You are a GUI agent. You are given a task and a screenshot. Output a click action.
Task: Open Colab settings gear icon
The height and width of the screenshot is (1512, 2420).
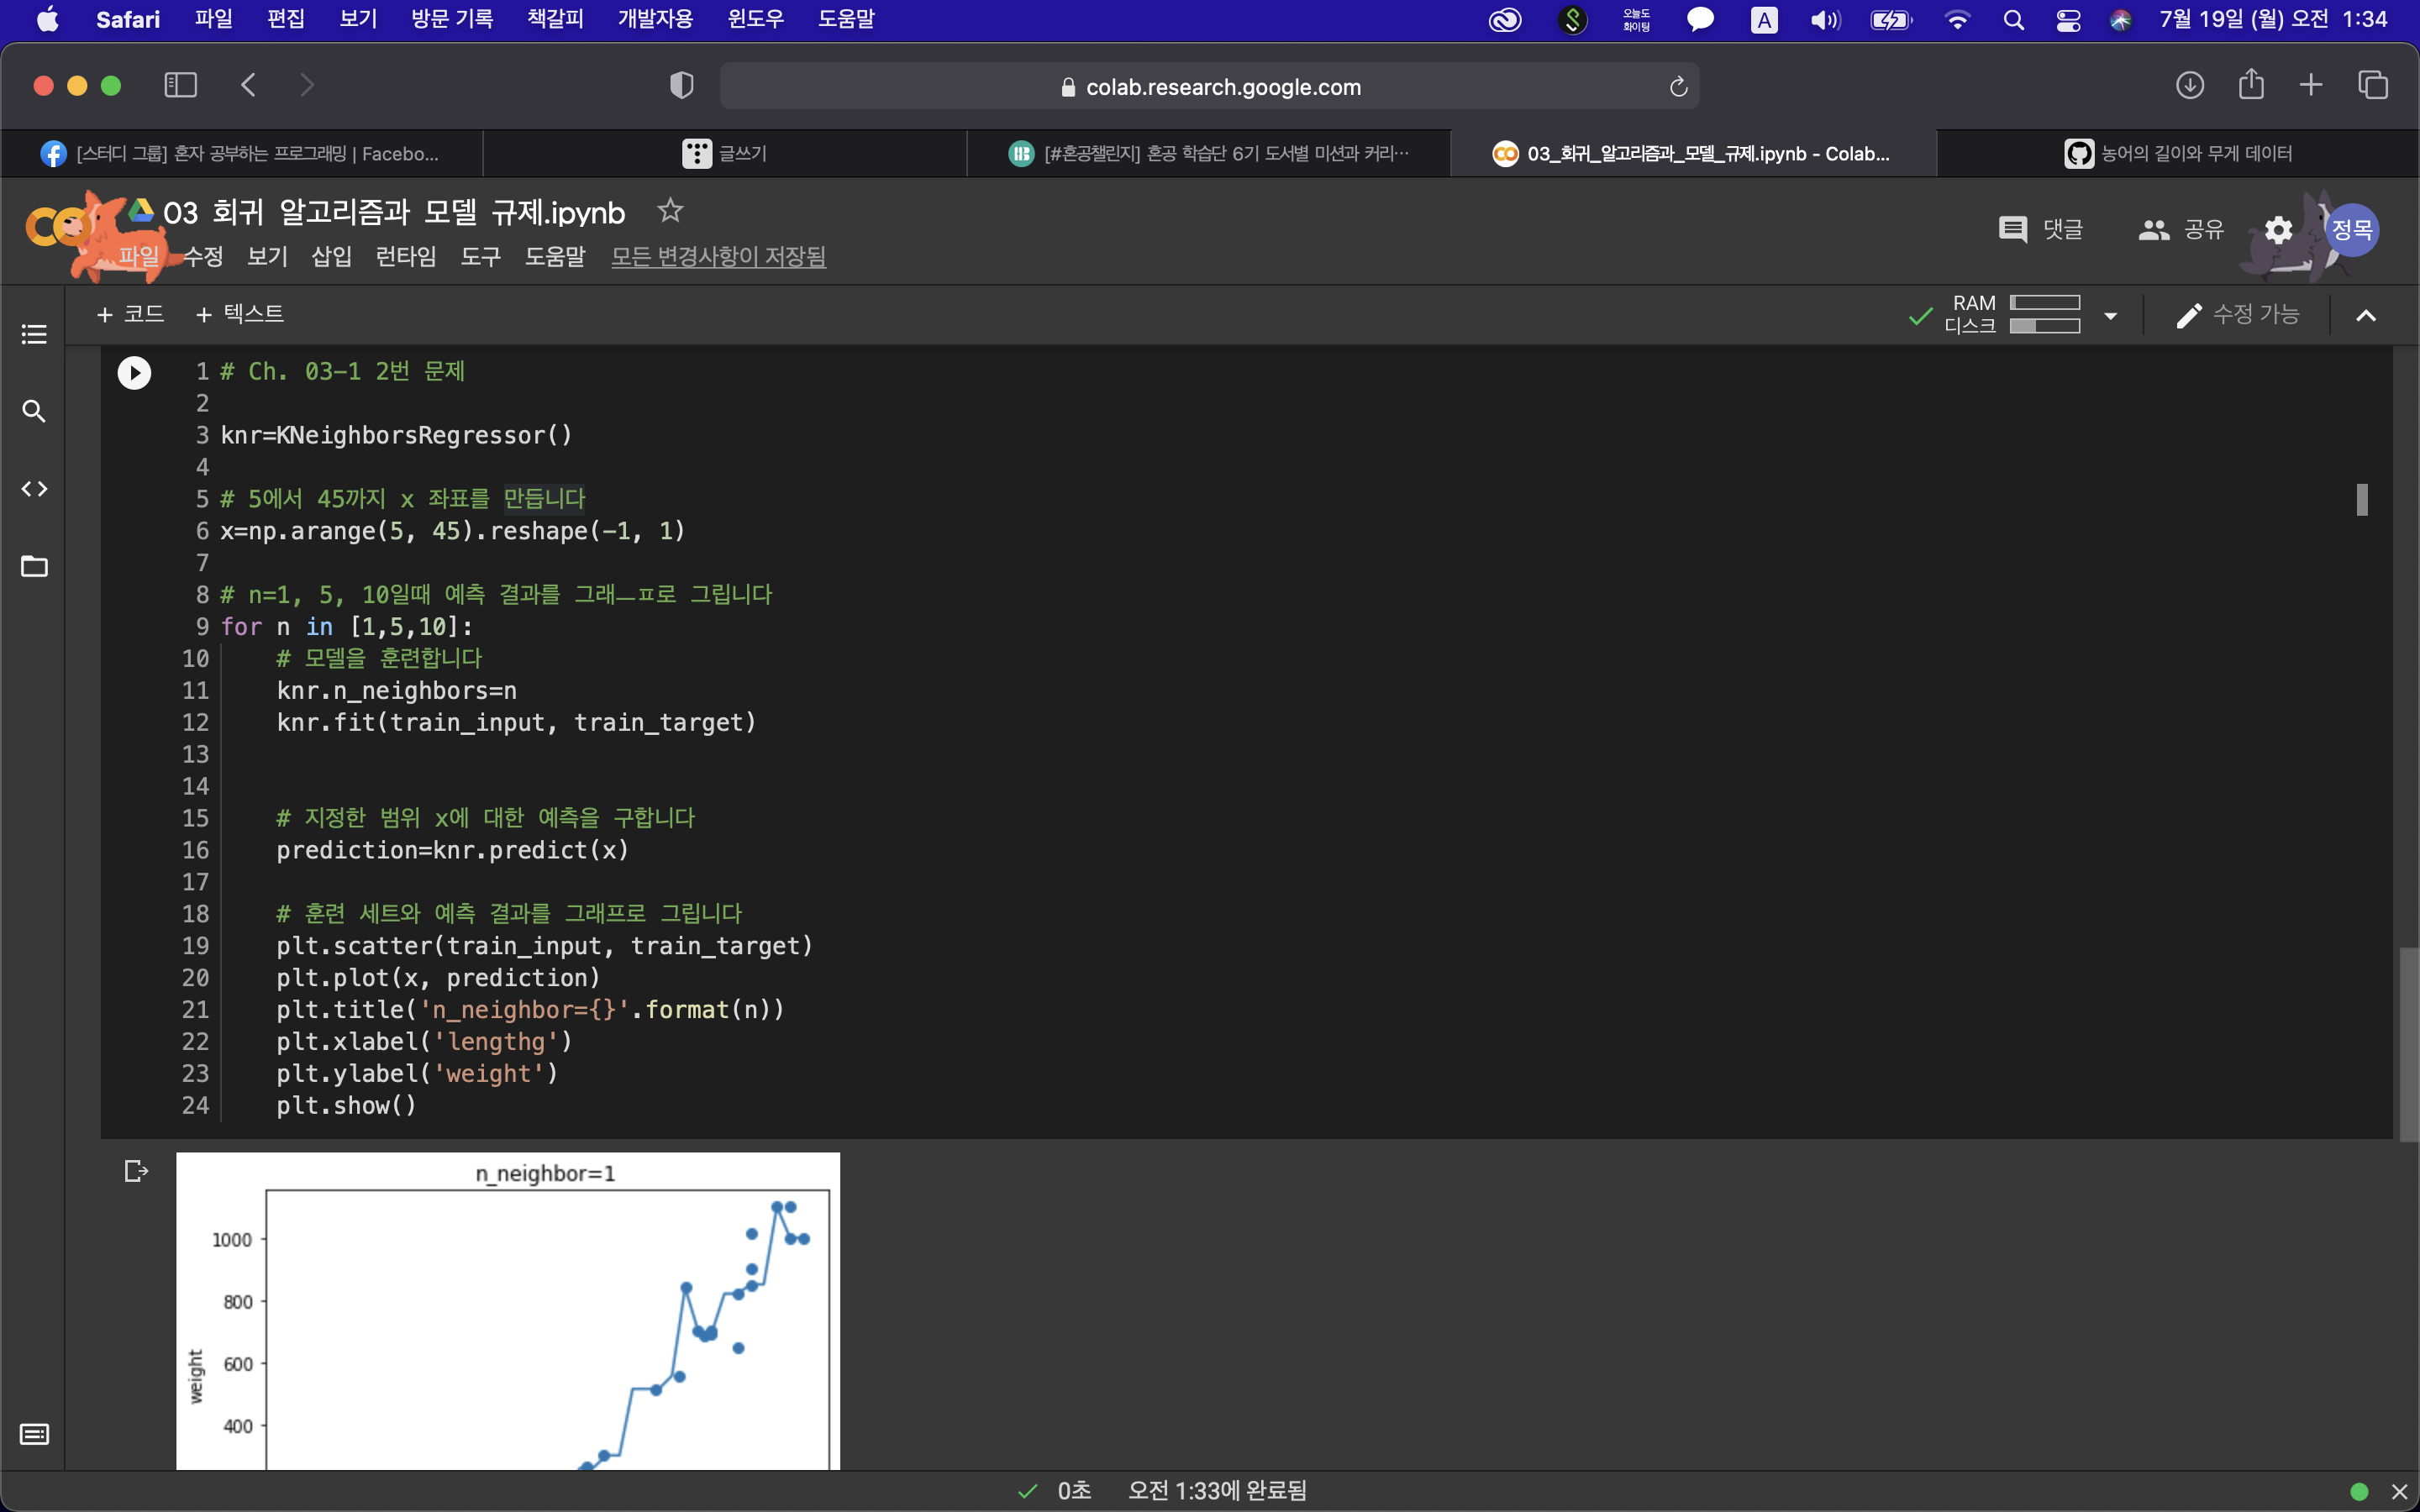click(2278, 230)
